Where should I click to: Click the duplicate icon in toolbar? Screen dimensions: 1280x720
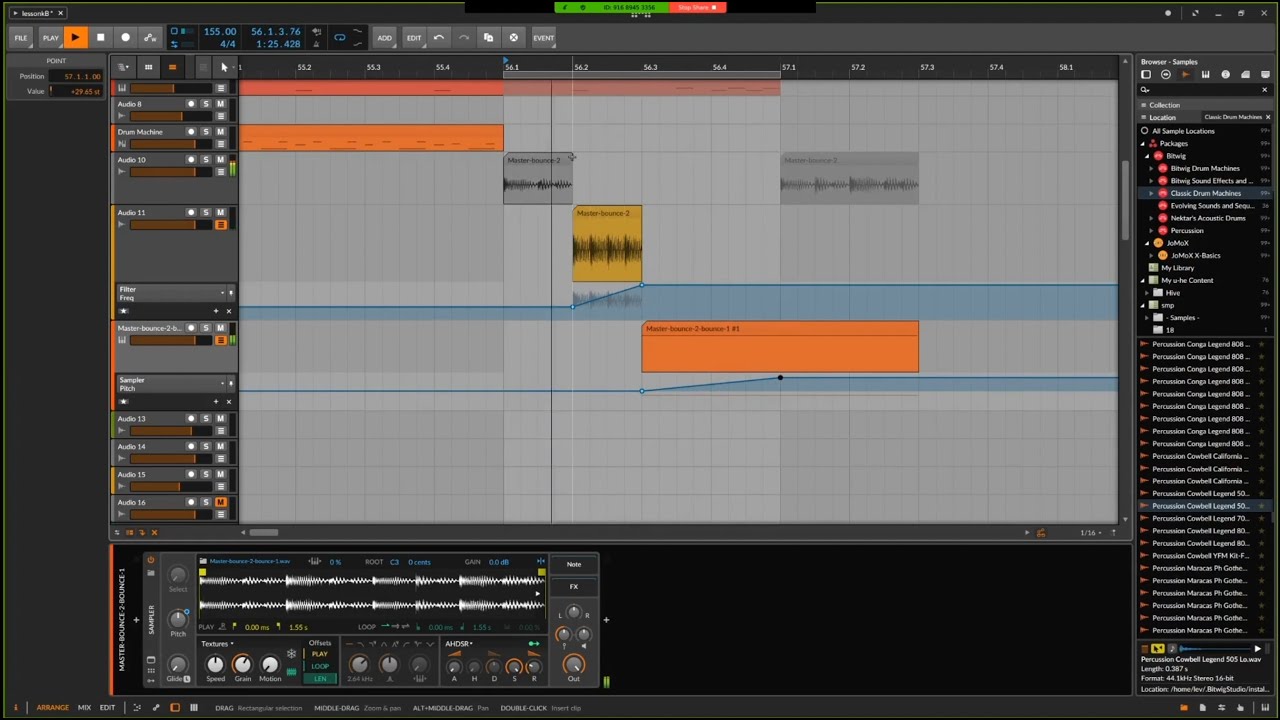point(488,38)
